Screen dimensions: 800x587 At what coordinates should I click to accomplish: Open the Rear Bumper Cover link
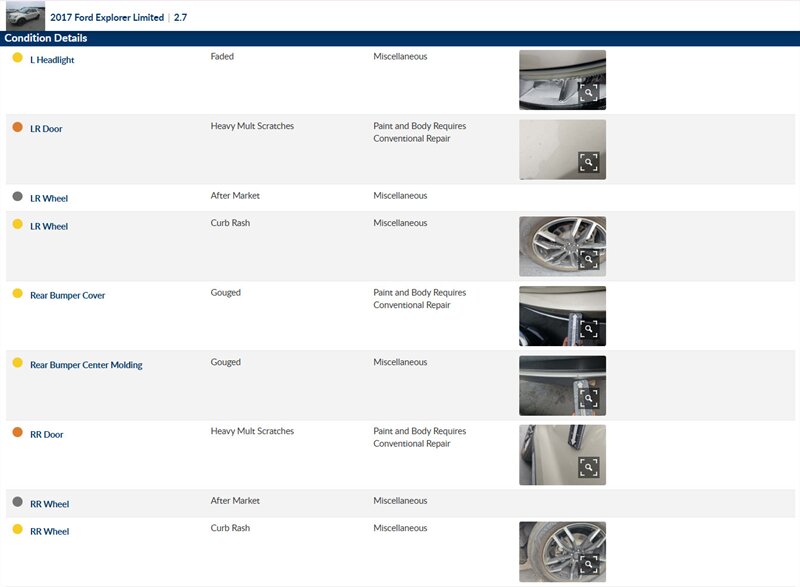click(67, 296)
